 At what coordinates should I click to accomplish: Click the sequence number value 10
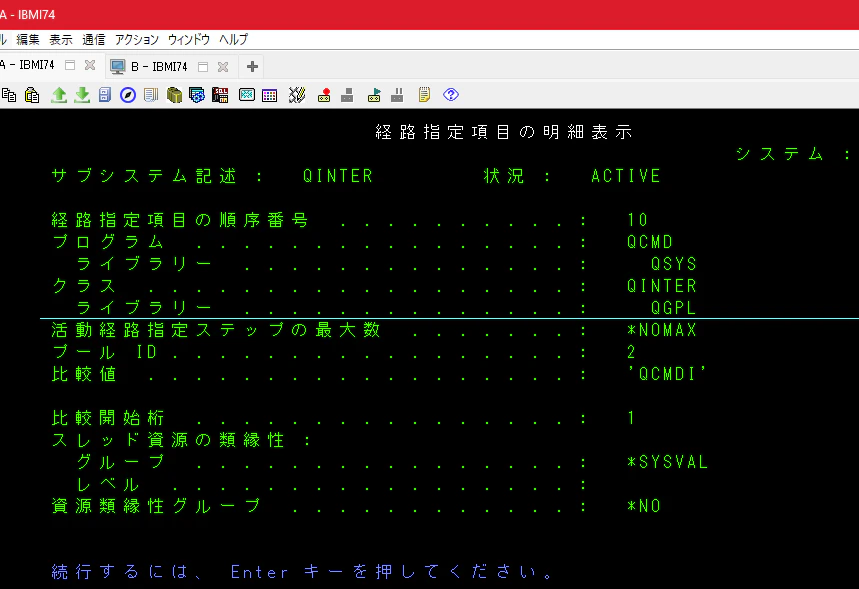click(x=638, y=220)
